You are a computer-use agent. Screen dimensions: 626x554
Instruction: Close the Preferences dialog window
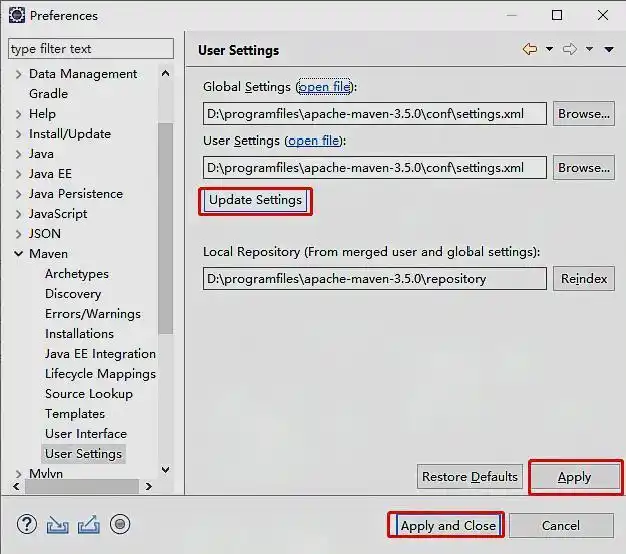[x=603, y=15]
